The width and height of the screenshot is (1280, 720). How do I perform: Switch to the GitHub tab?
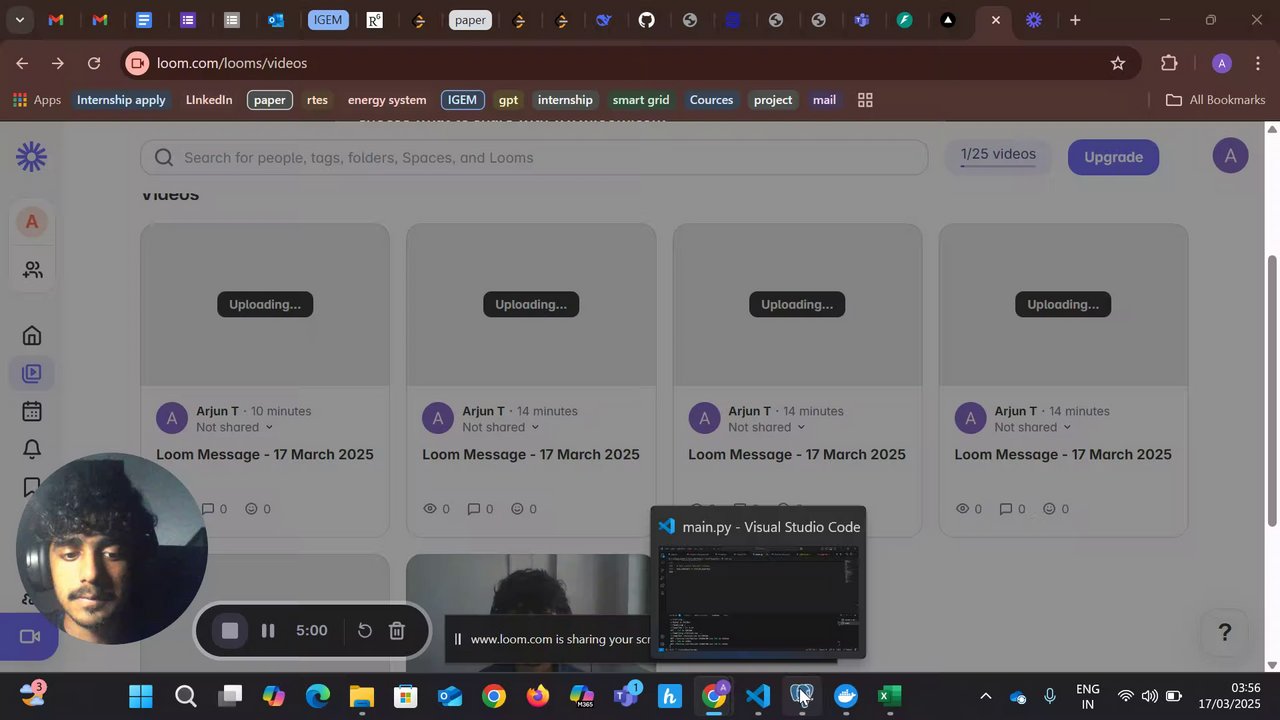(x=647, y=19)
